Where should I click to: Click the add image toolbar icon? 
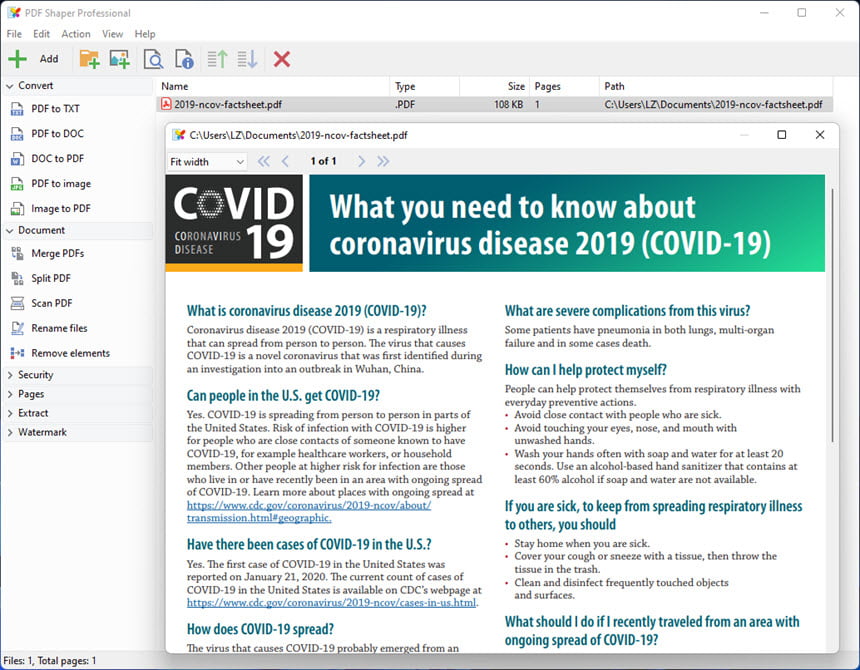pos(119,59)
